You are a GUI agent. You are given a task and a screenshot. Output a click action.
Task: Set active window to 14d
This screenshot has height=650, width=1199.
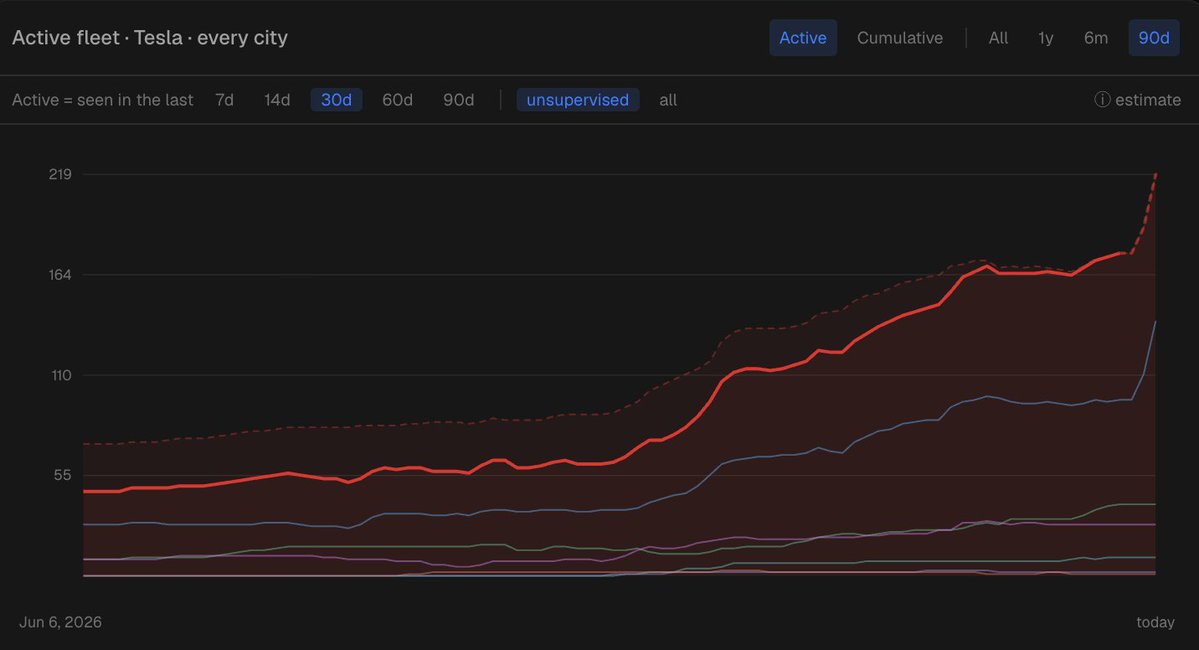point(277,100)
